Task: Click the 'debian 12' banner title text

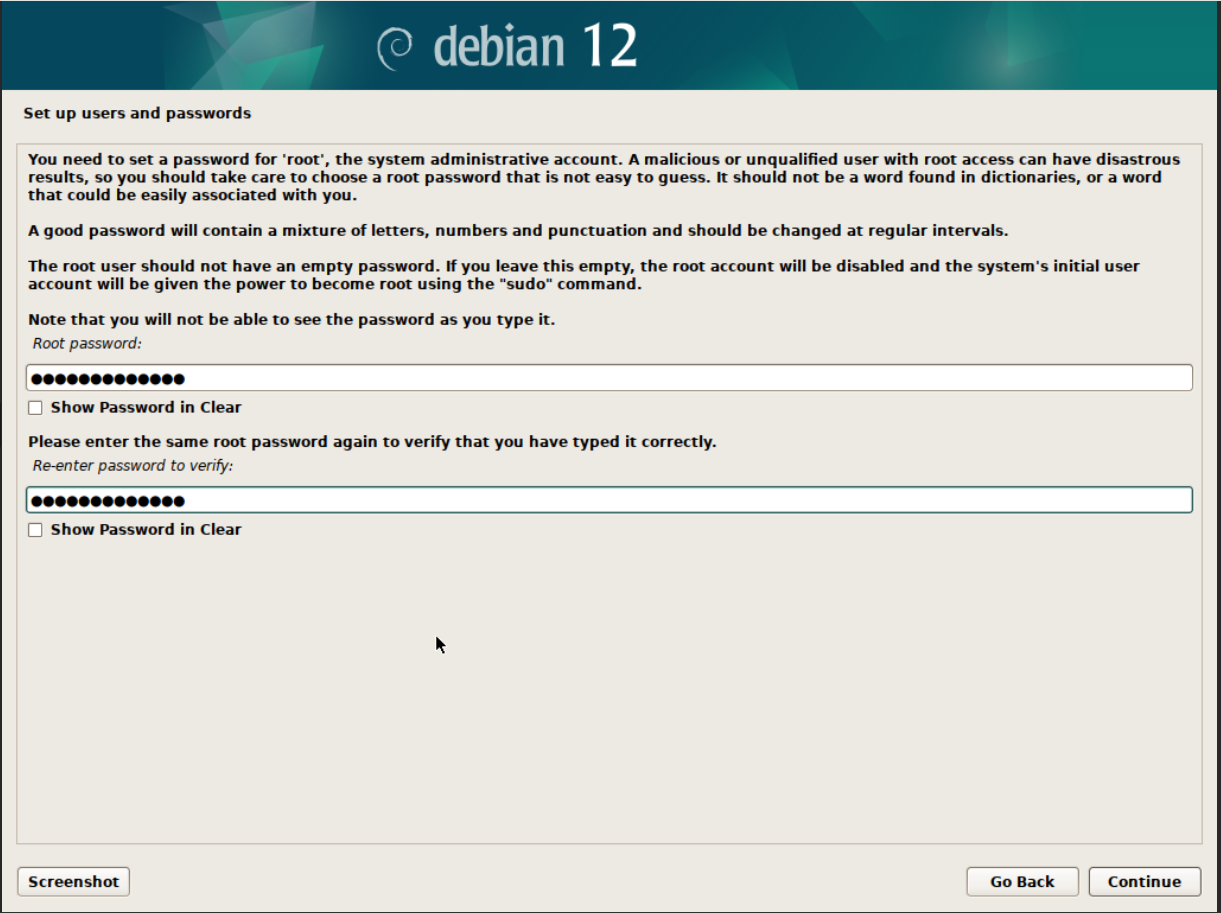Action: 535,46
